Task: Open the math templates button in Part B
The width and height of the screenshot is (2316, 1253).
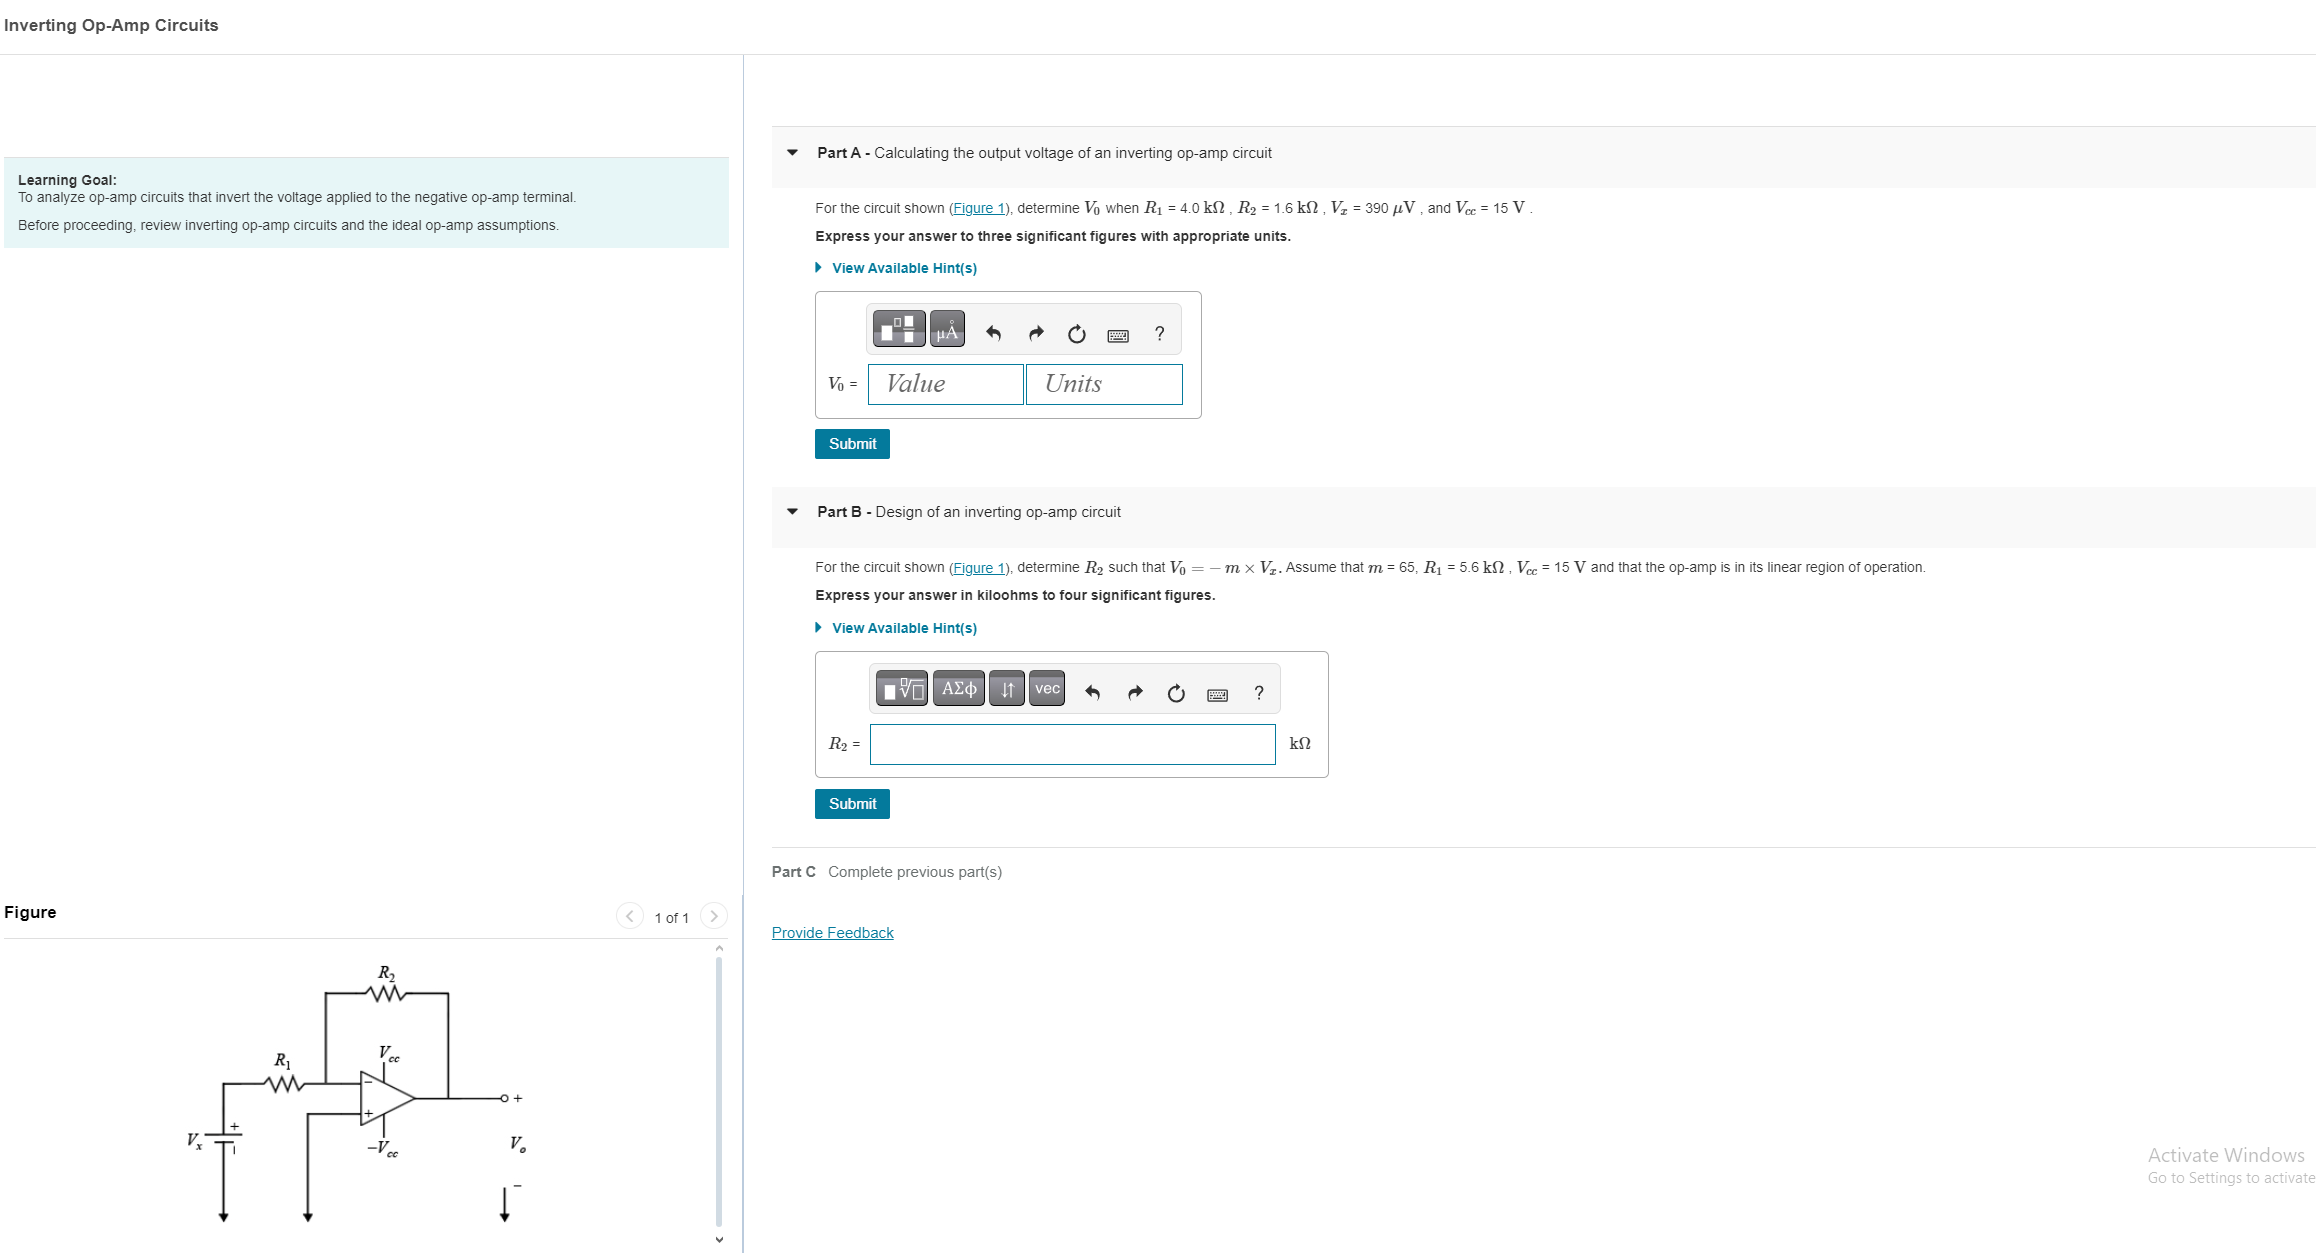Action: [x=901, y=689]
